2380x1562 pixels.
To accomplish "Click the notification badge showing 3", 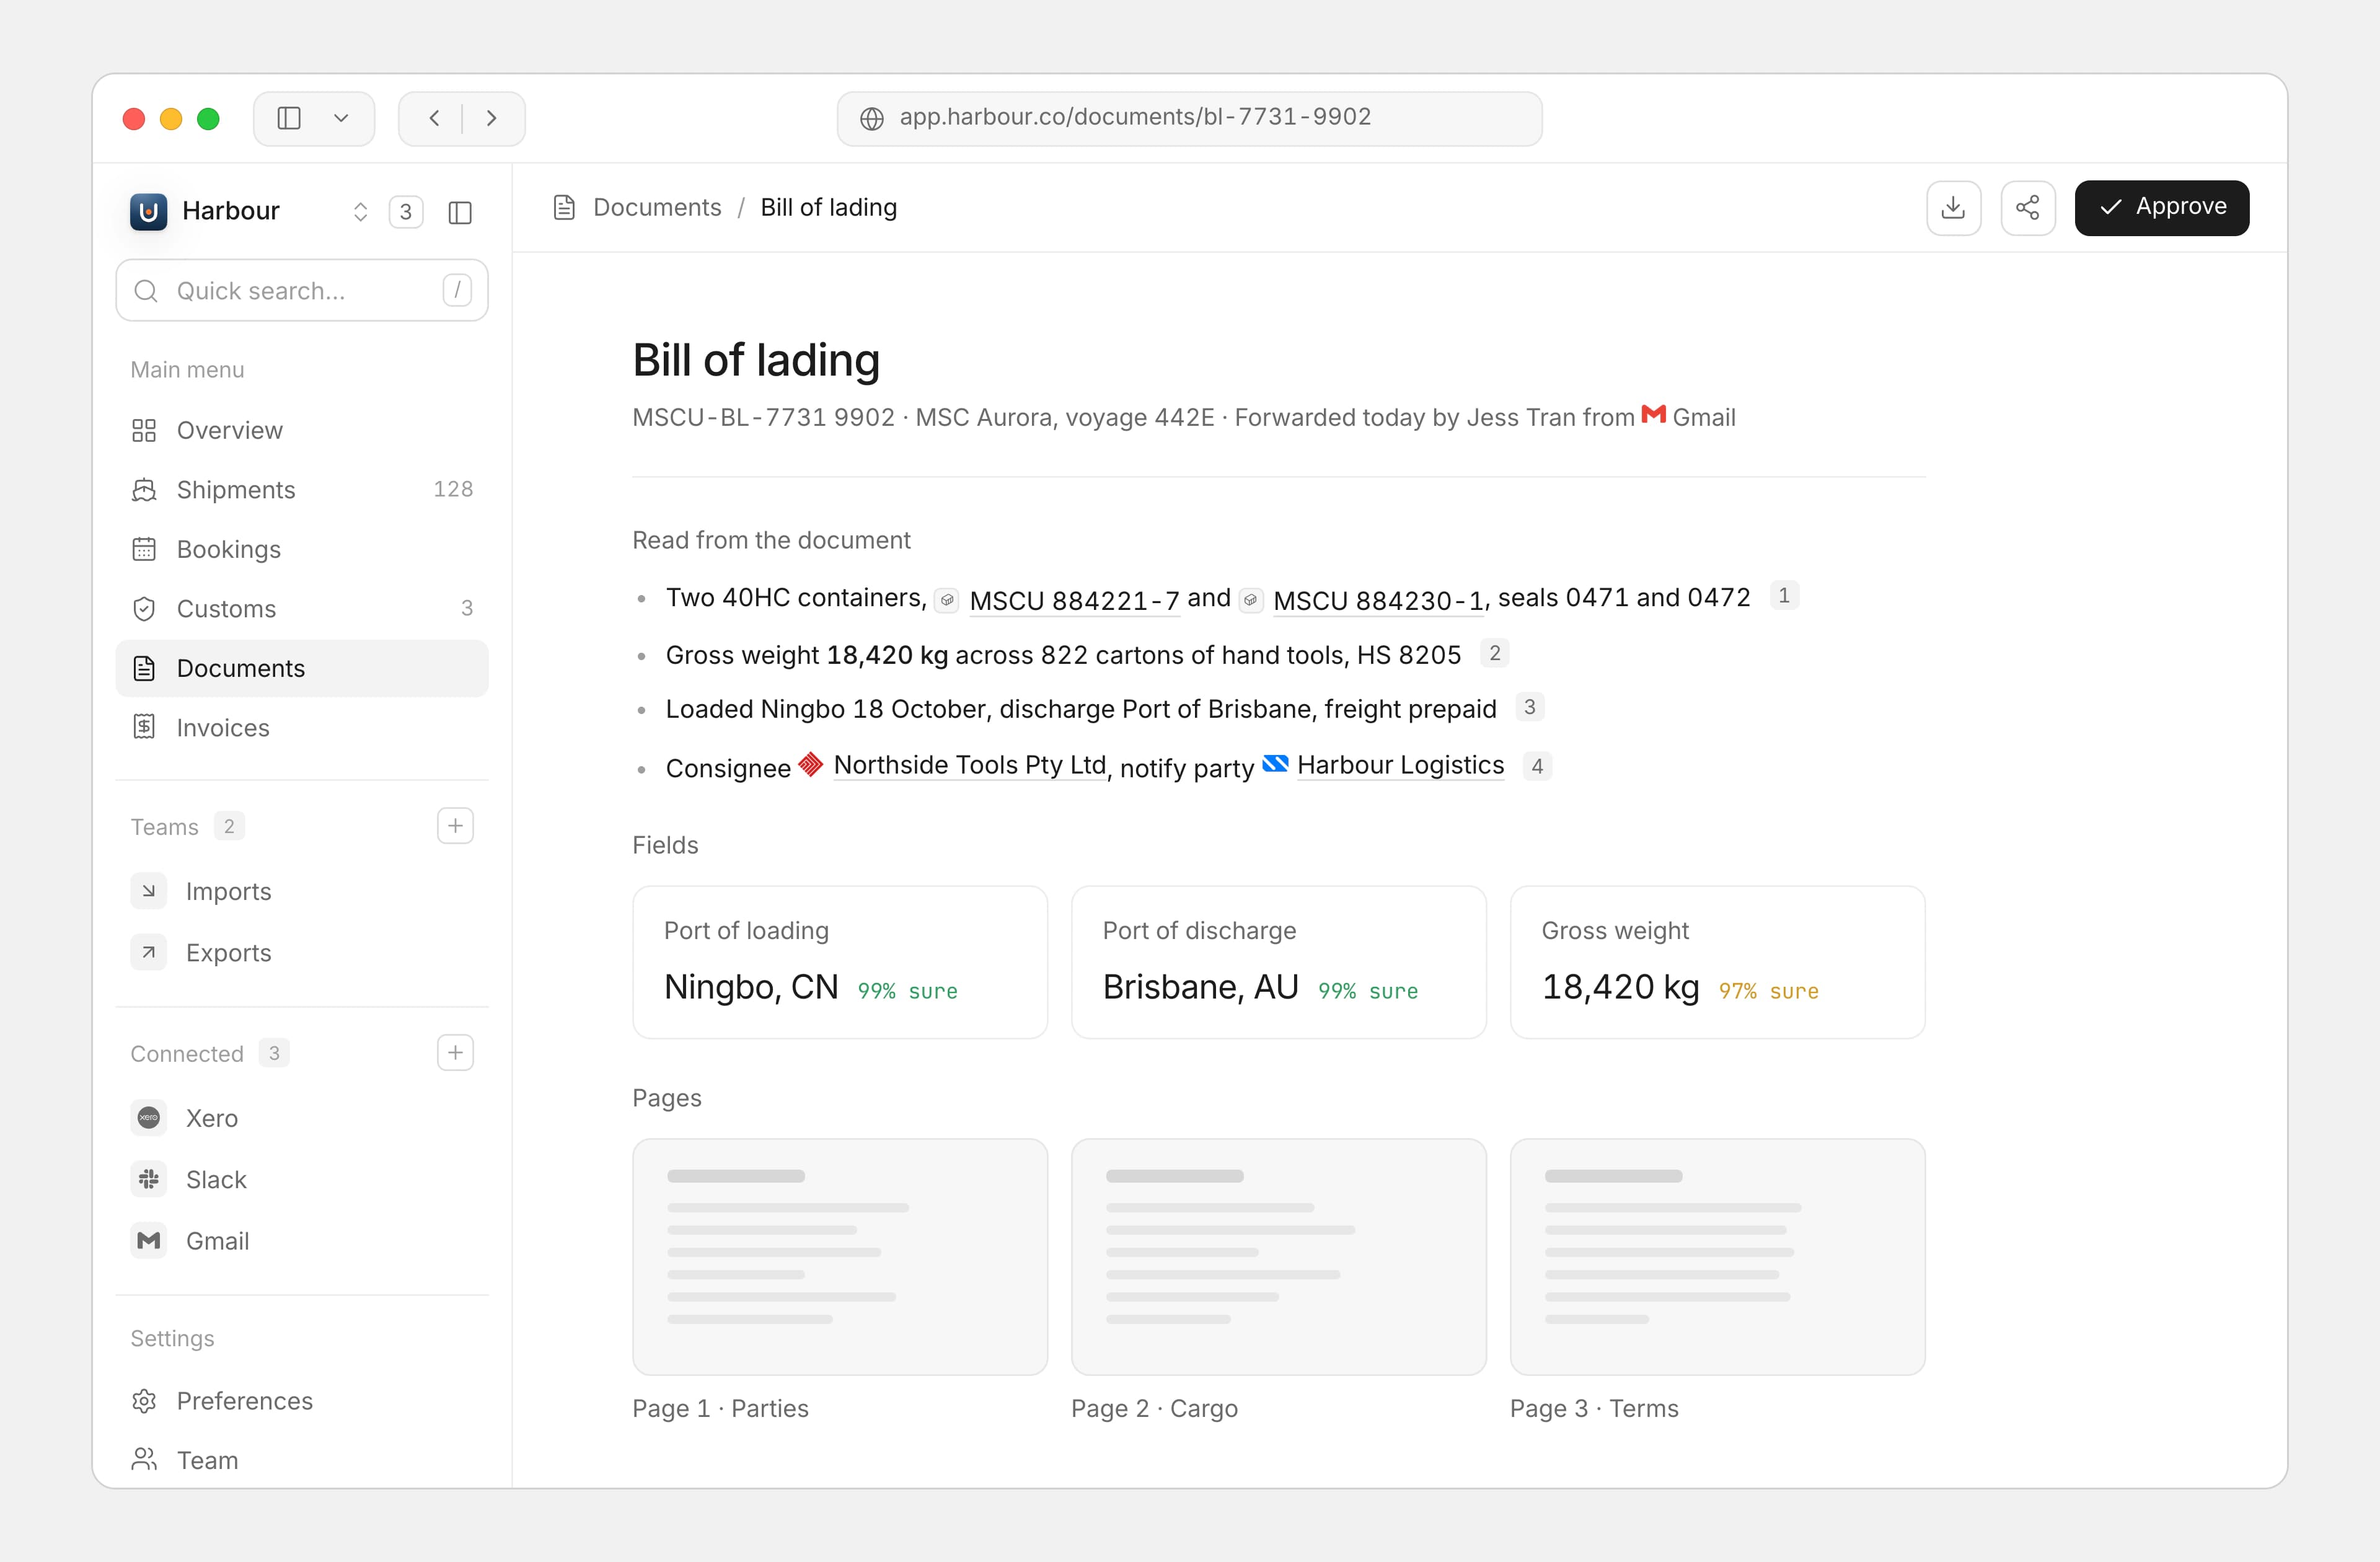I will tap(405, 211).
